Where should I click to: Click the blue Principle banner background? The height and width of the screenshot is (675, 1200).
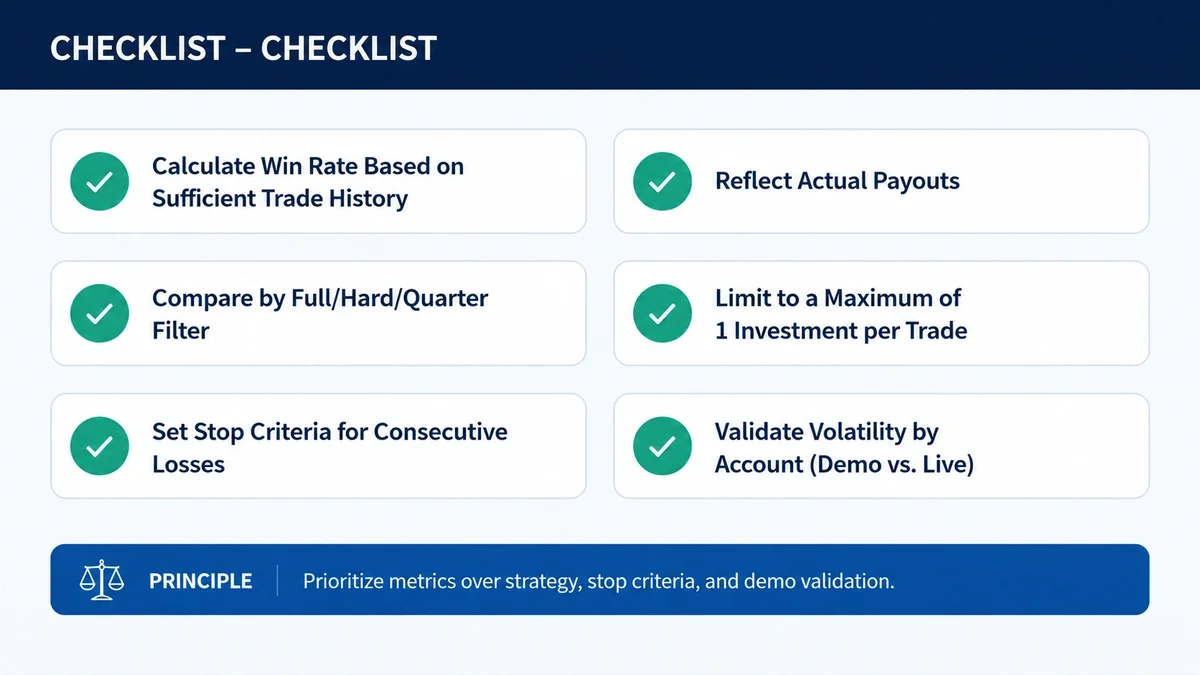click(1020, 580)
